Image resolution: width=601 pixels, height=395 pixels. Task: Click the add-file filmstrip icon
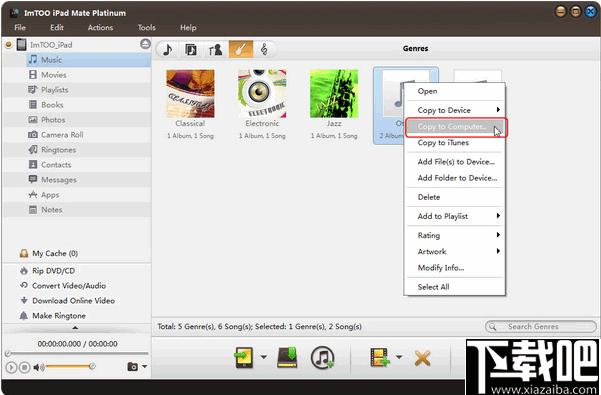[379, 357]
